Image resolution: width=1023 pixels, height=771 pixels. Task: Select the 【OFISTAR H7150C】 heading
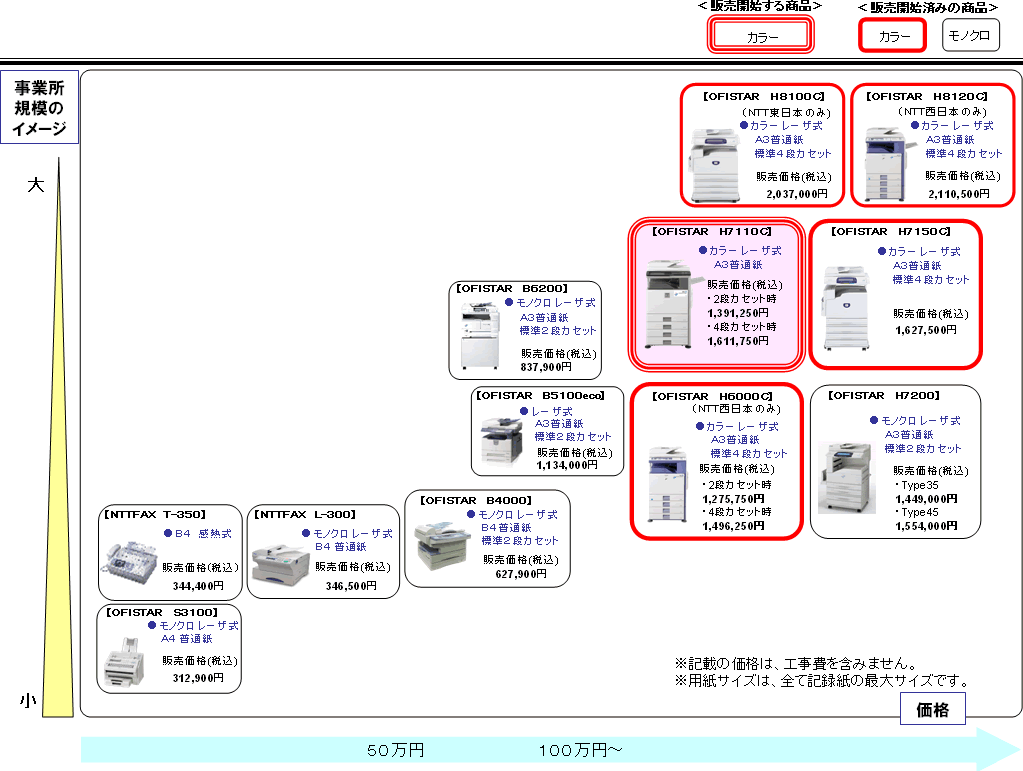point(891,232)
